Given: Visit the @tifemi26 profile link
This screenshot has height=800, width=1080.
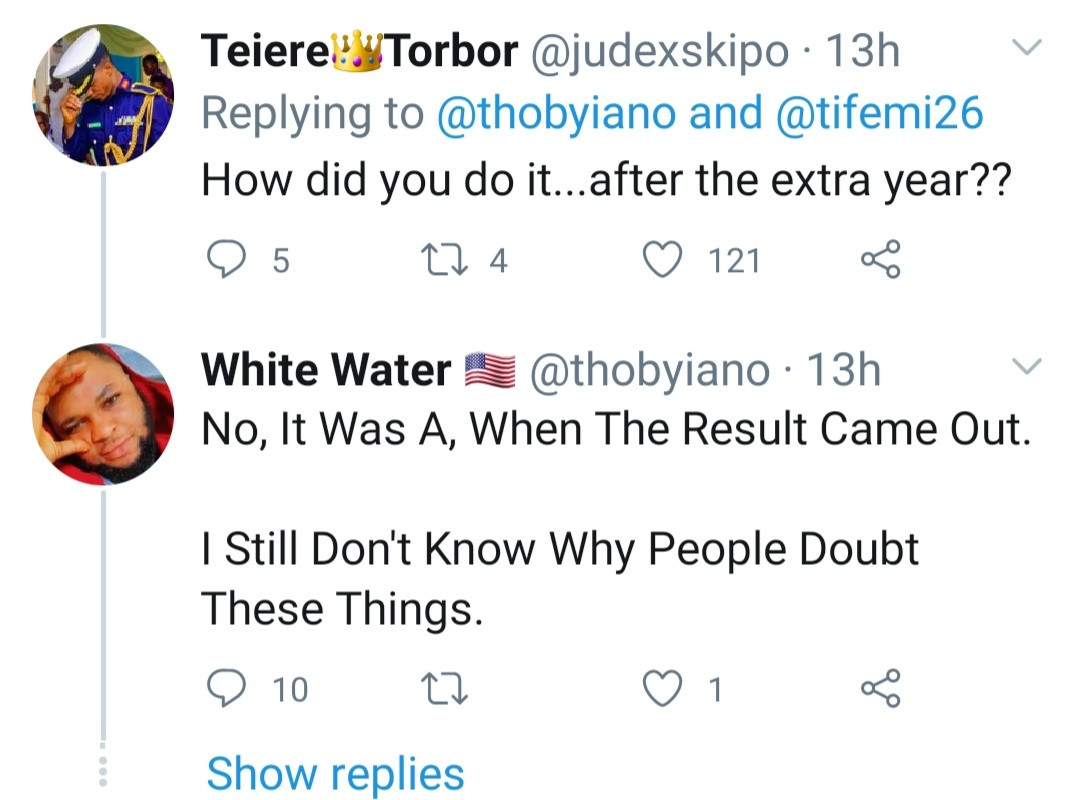Looking at the screenshot, I should click(879, 115).
